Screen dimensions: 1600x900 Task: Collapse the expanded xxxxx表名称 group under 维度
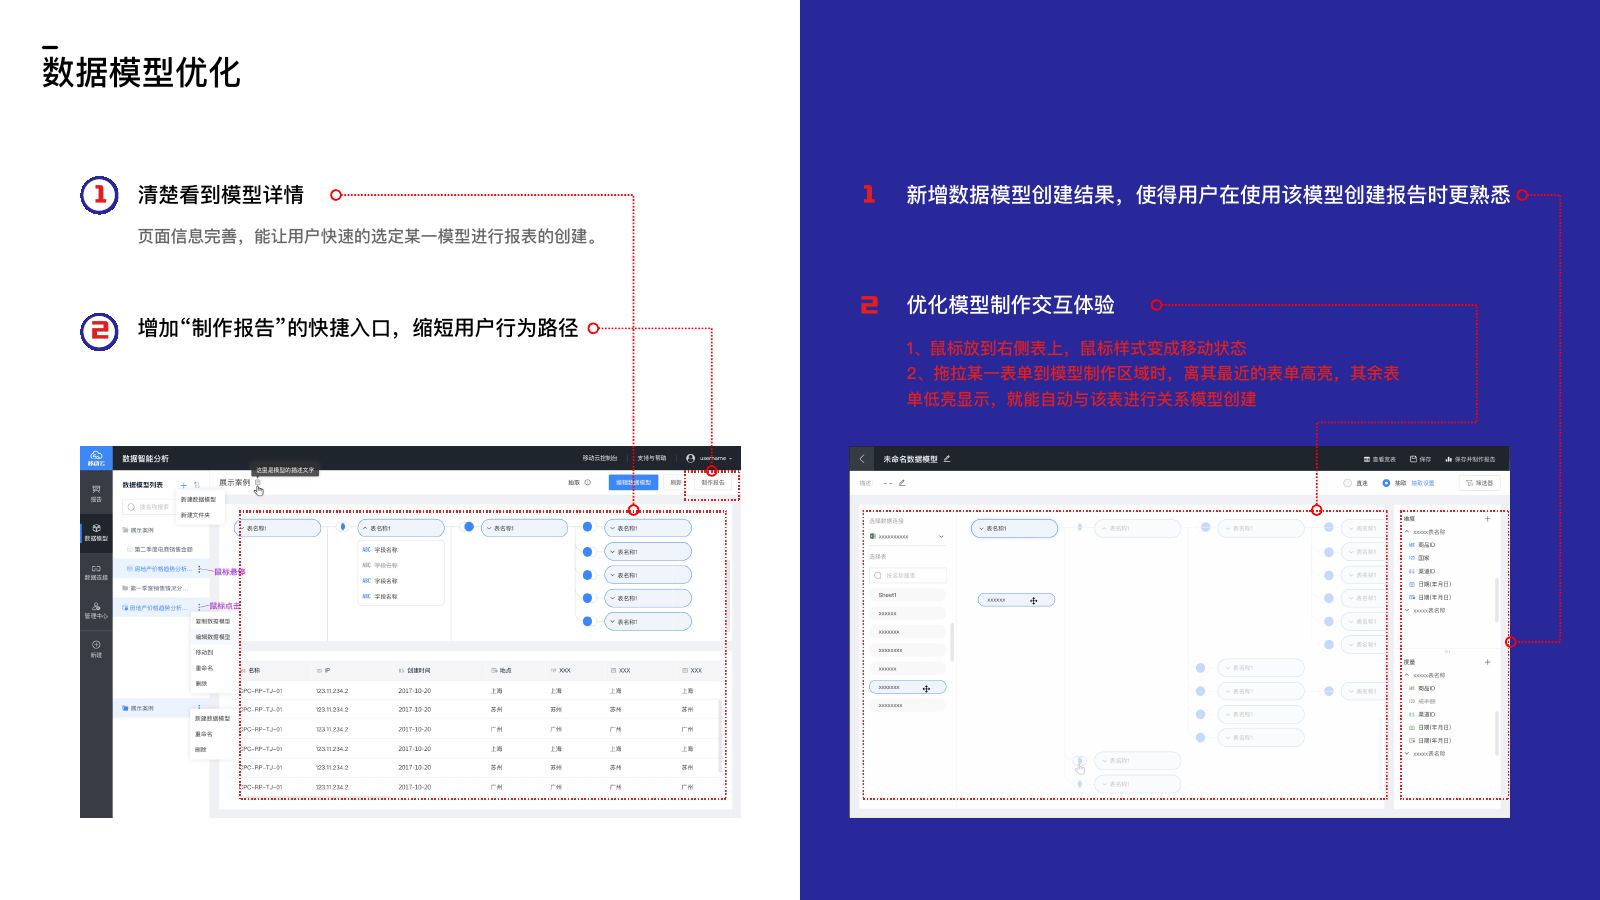[x=1407, y=532]
